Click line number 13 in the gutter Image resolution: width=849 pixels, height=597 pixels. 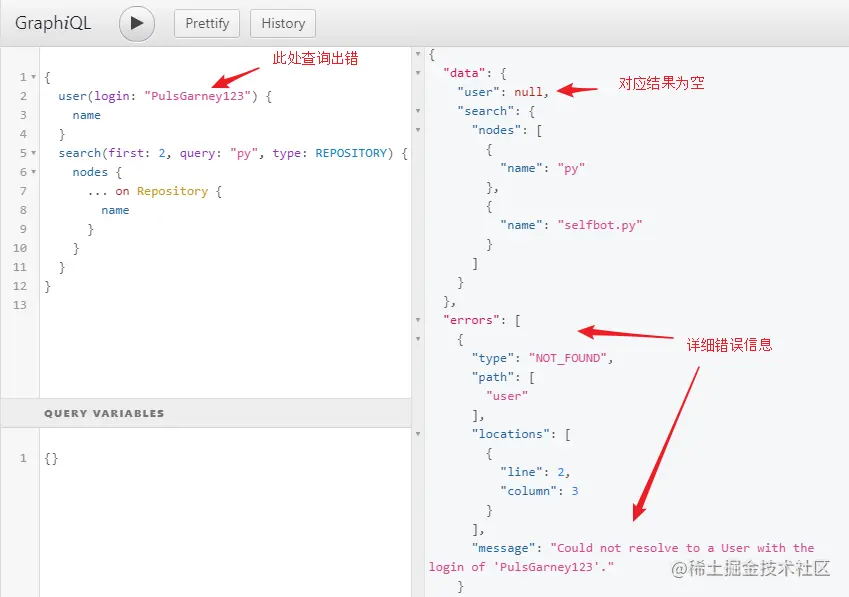[x=19, y=305]
